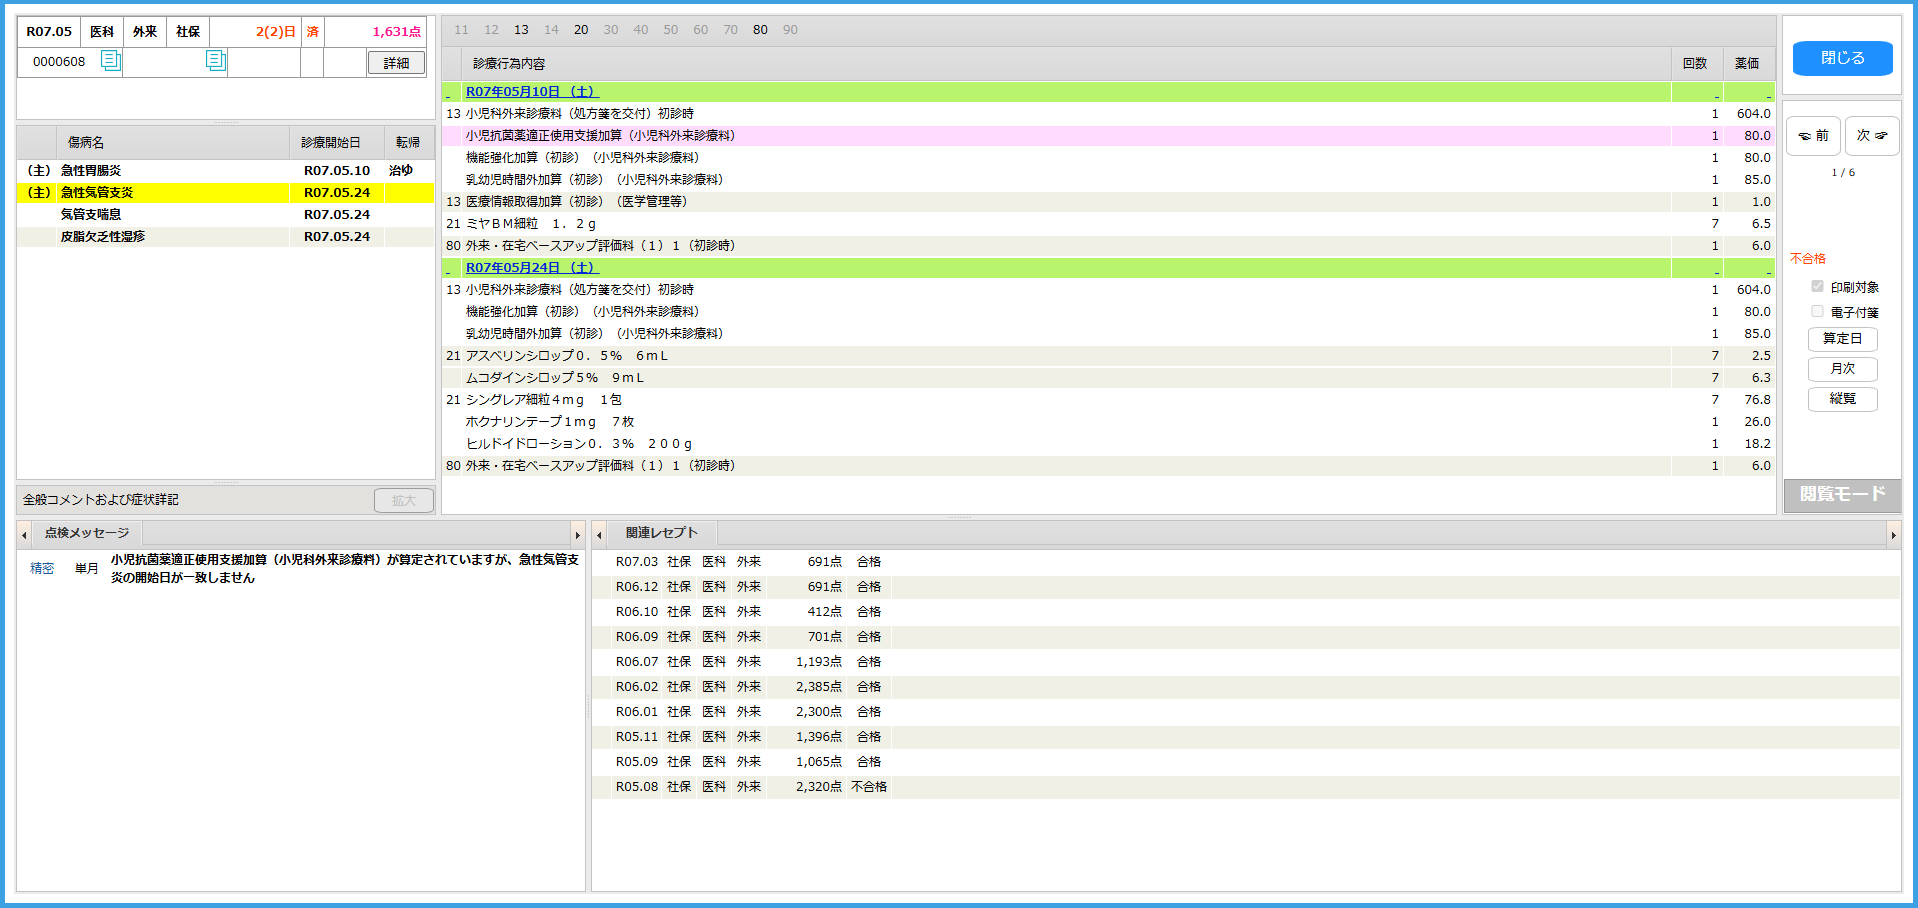Select the ヒルドイドローション0.3% 200g row
Viewport: 1918px width, 908px height.
[1108, 444]
